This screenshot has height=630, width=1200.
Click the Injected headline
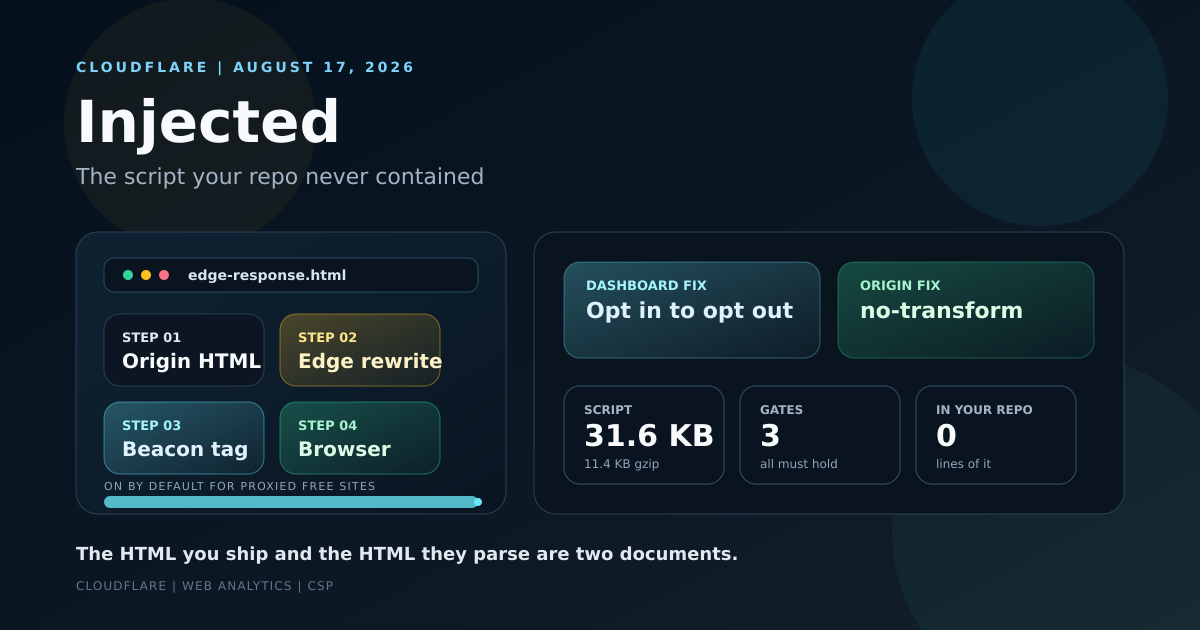[208, 123]
